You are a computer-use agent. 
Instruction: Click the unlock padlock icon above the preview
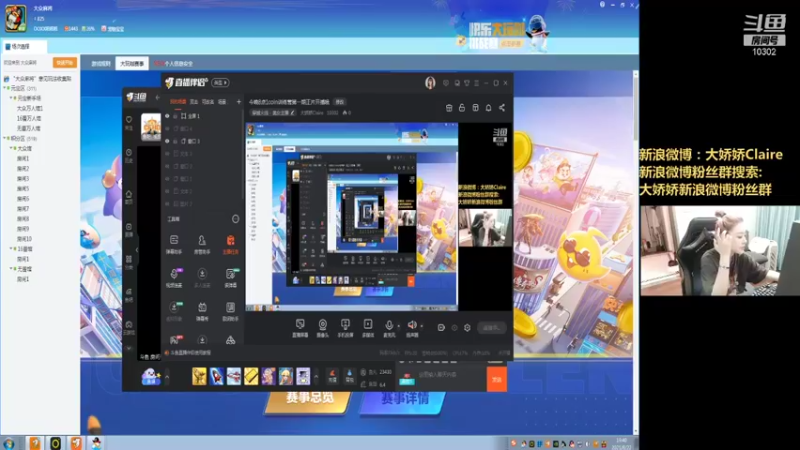pyautogui.click(x=462, y=108)
